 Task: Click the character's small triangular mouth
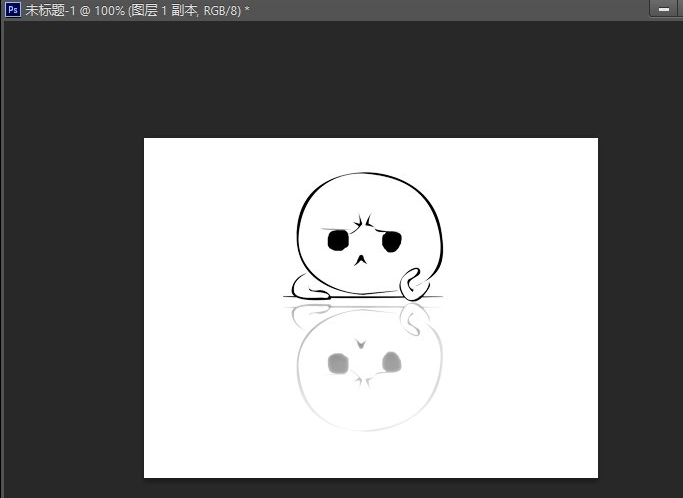(x=360, y=260)
